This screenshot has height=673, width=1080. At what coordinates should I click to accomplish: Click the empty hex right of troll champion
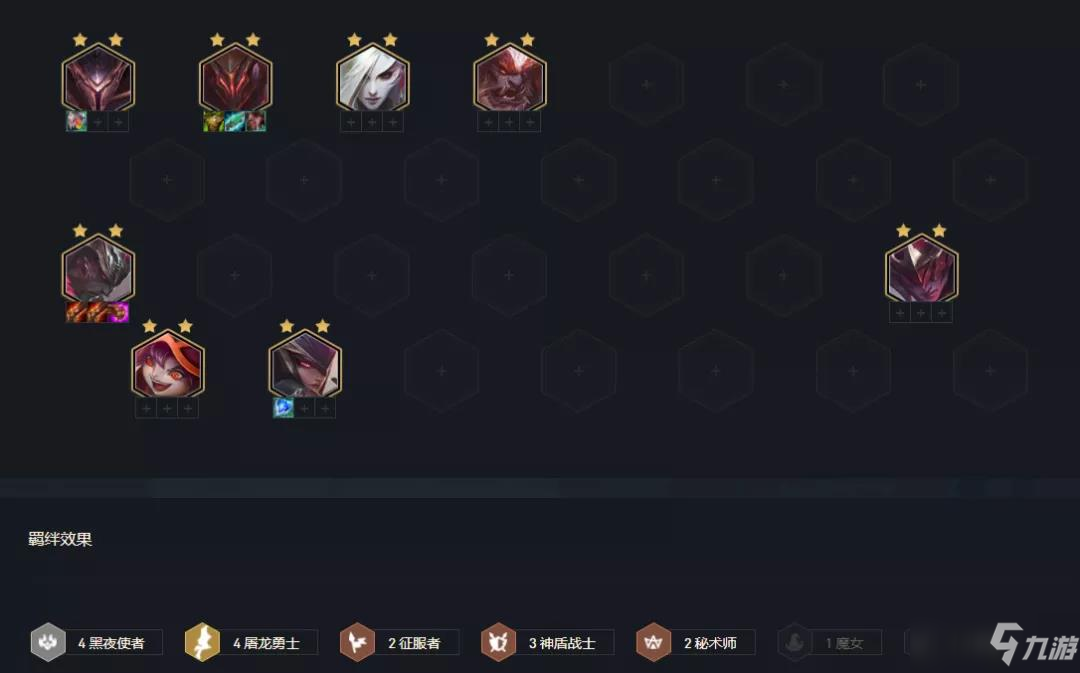point(646,84)
